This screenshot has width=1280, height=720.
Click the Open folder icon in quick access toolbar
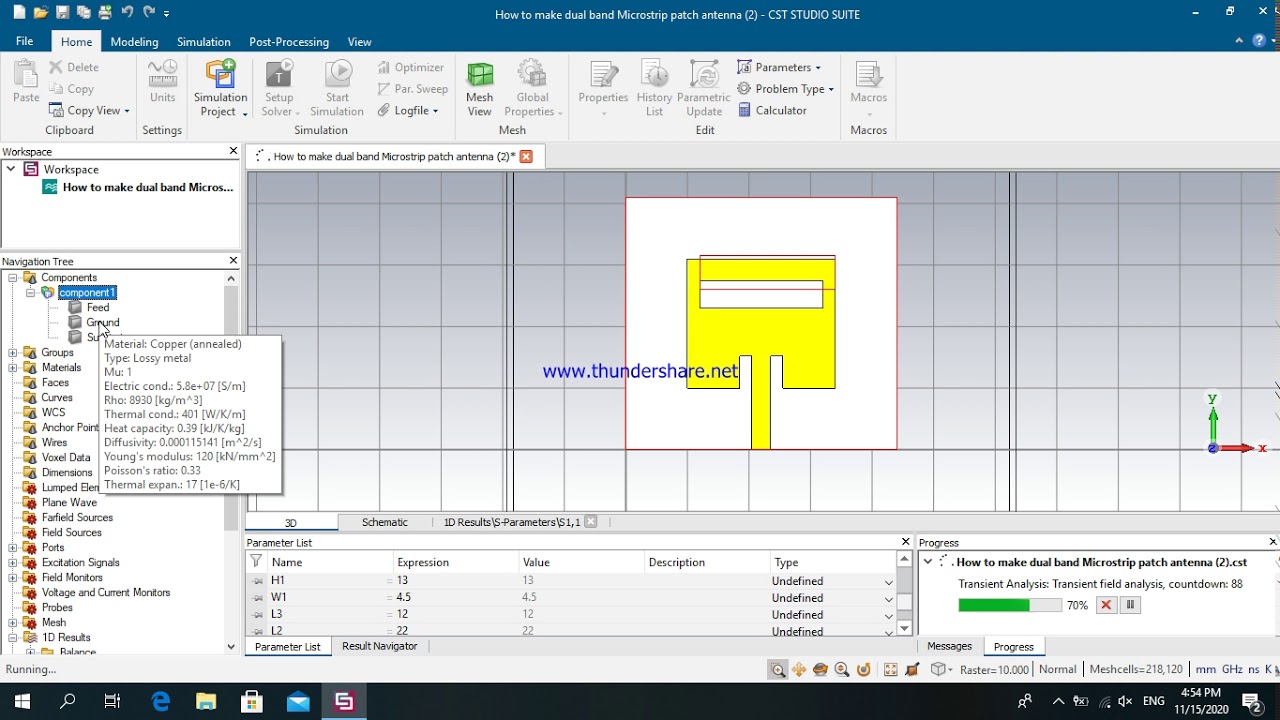[x=41, y=13]
